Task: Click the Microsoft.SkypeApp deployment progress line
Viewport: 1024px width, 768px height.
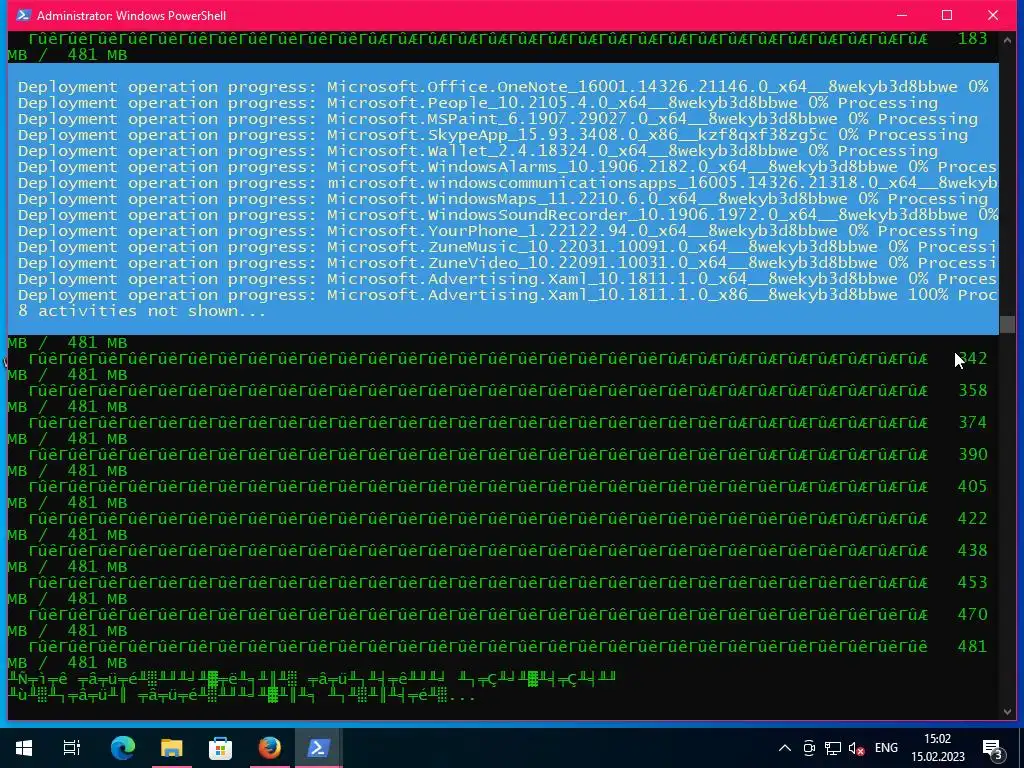Action: (492, 135)
